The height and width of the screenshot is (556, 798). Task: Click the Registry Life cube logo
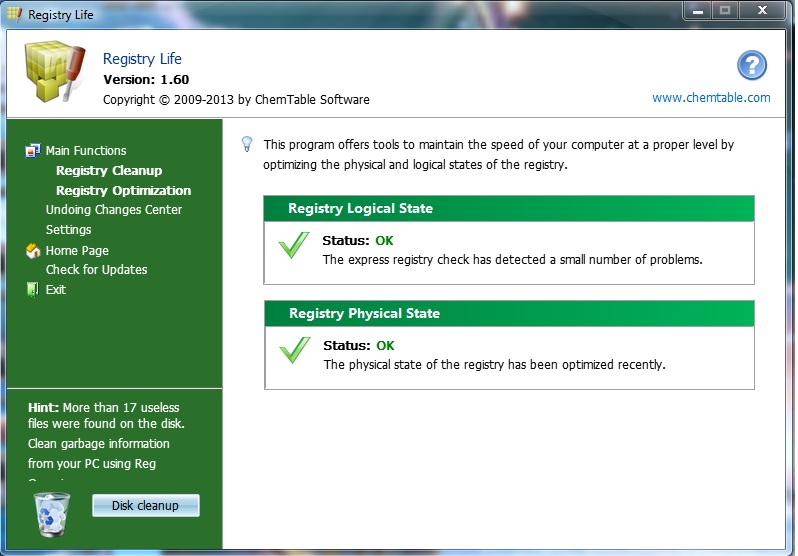(54, 72)
